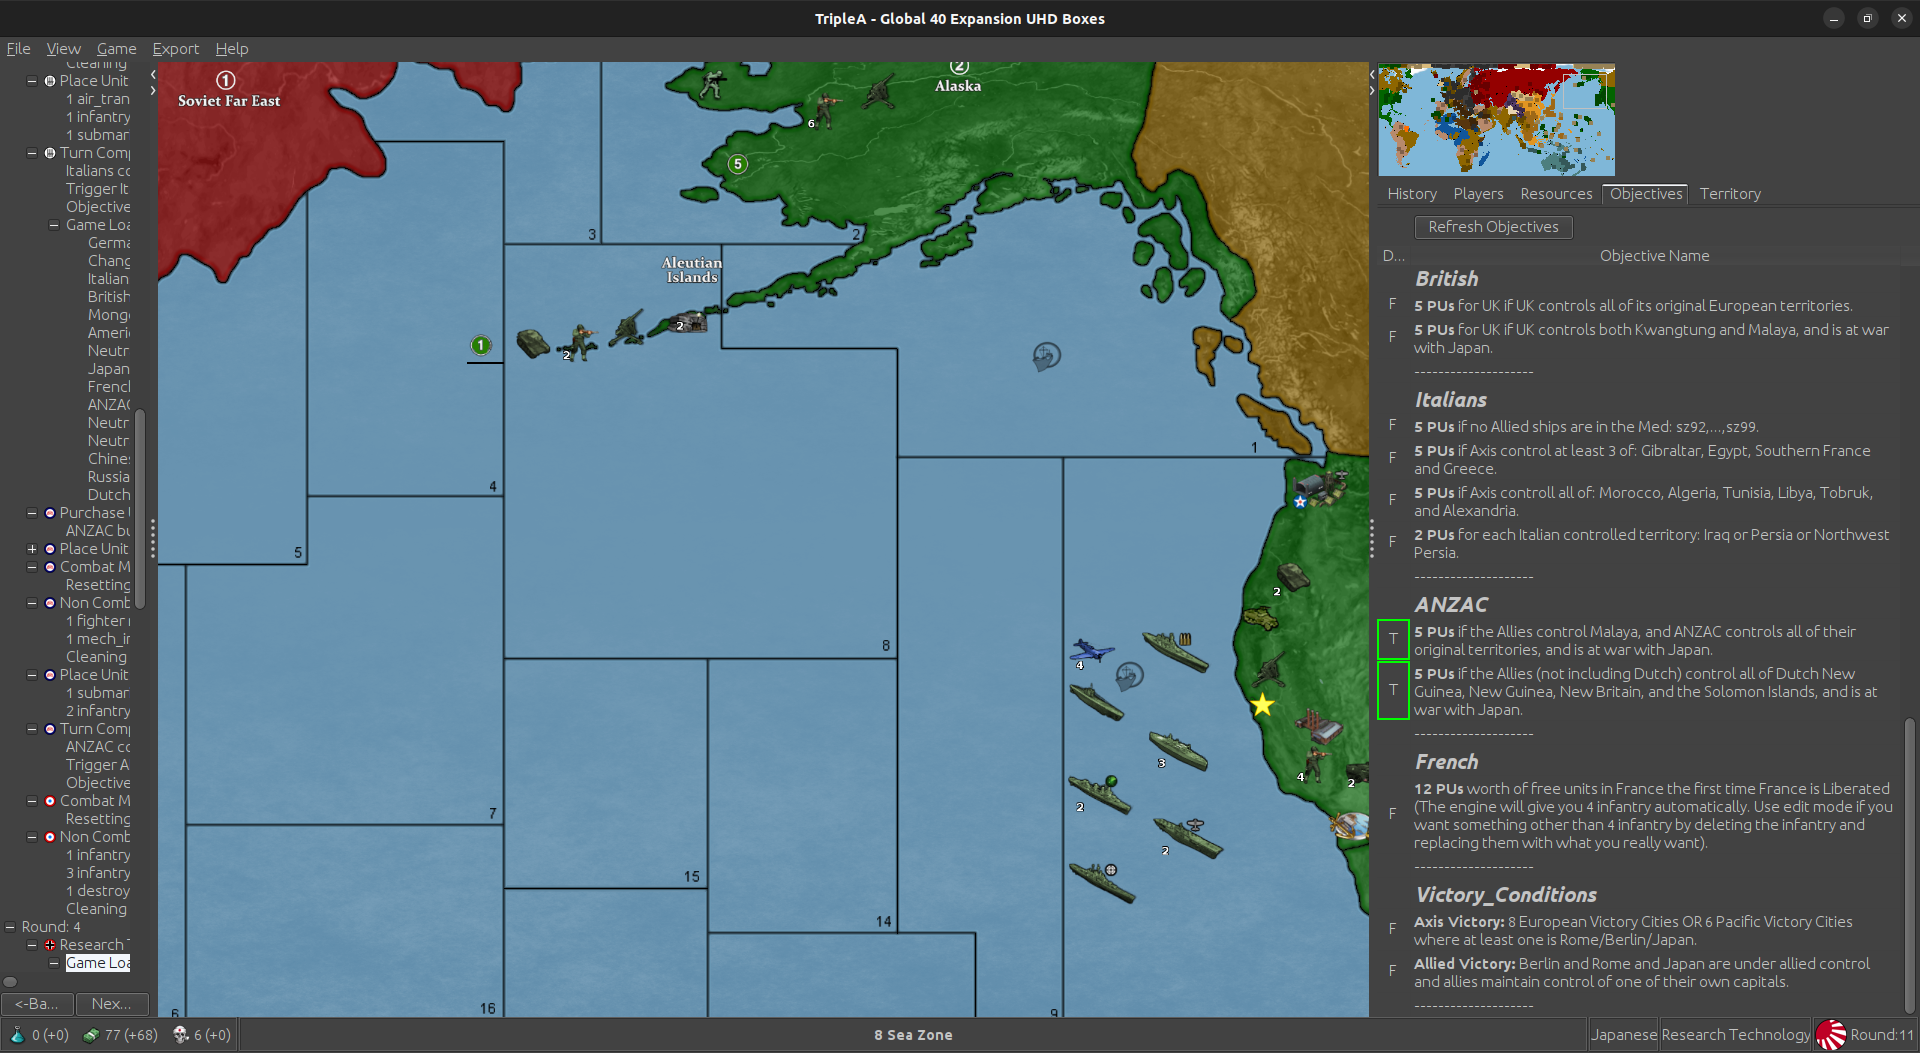
Task: Select the tank stack on the coast
Action: tap(1292, 577)
